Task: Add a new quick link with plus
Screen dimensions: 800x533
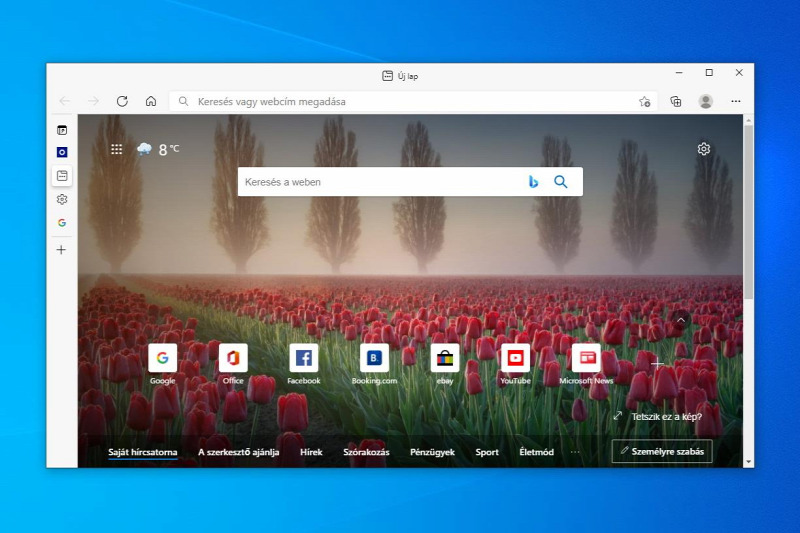Action: coord(657,364)
